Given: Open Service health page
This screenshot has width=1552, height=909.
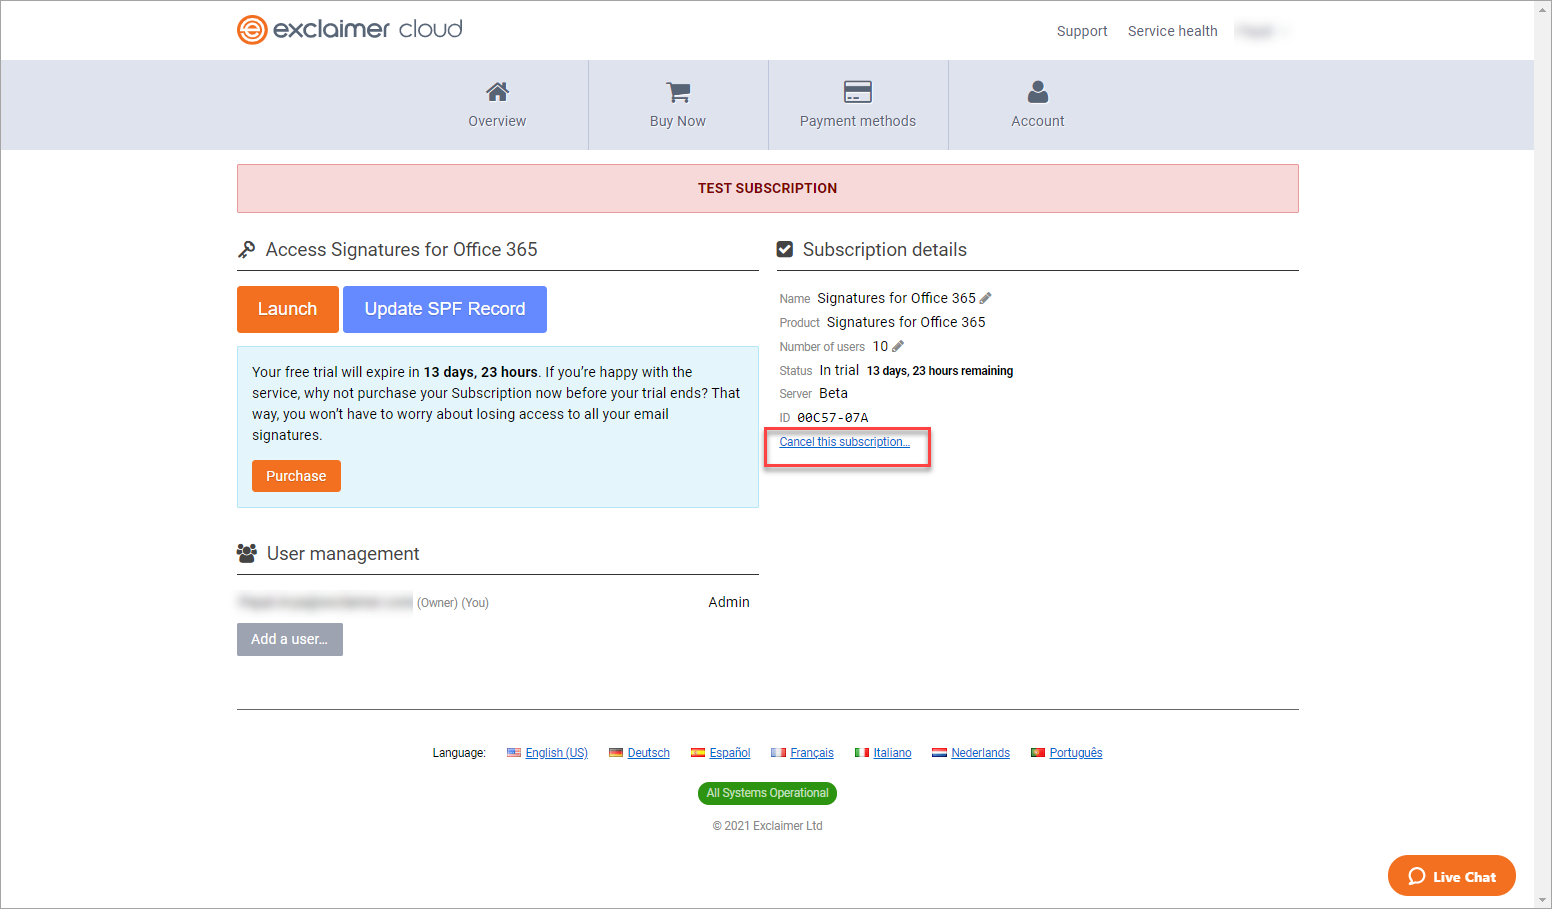Looking at the screenshot, I should pyautogui.click(x=1172, y=31).
